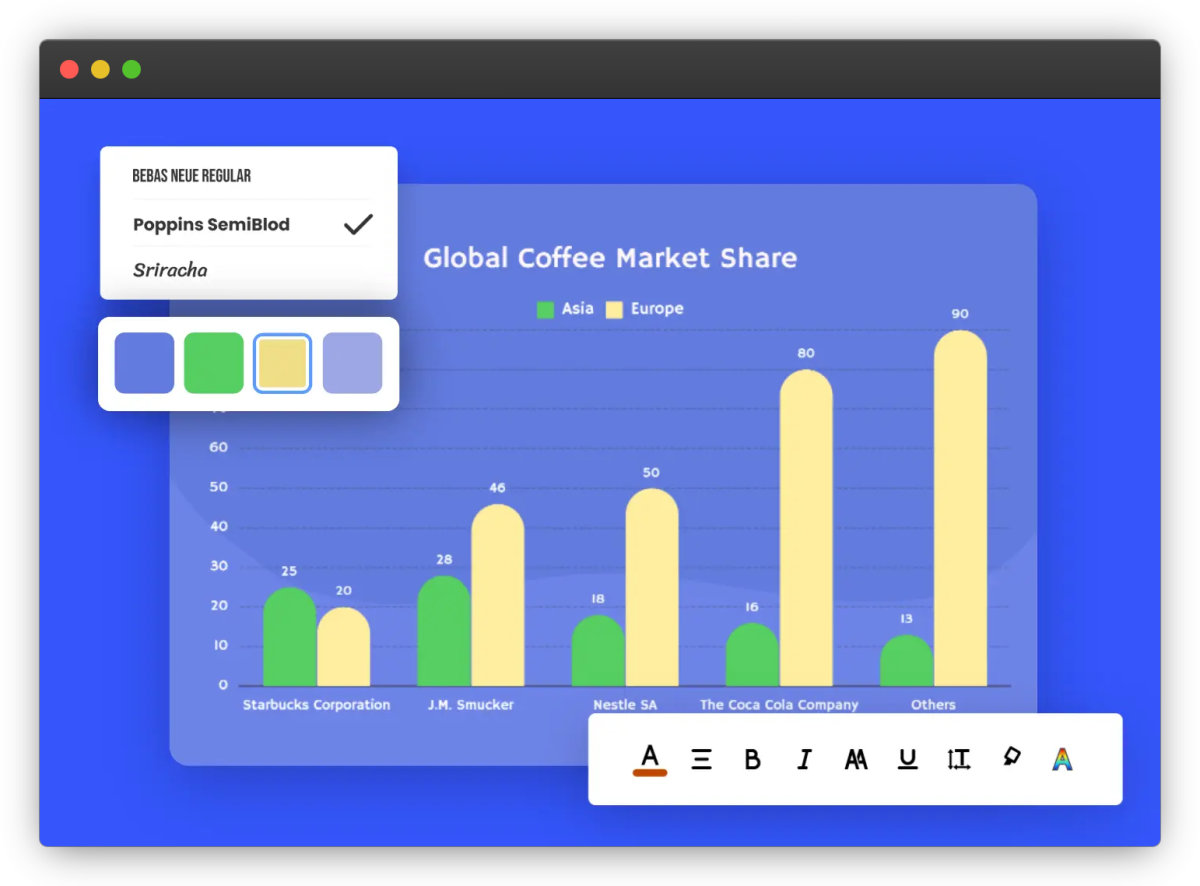This screenshot has width=1200, height=886.
Task: Open the line spacing tool
Action: [959, 760]
